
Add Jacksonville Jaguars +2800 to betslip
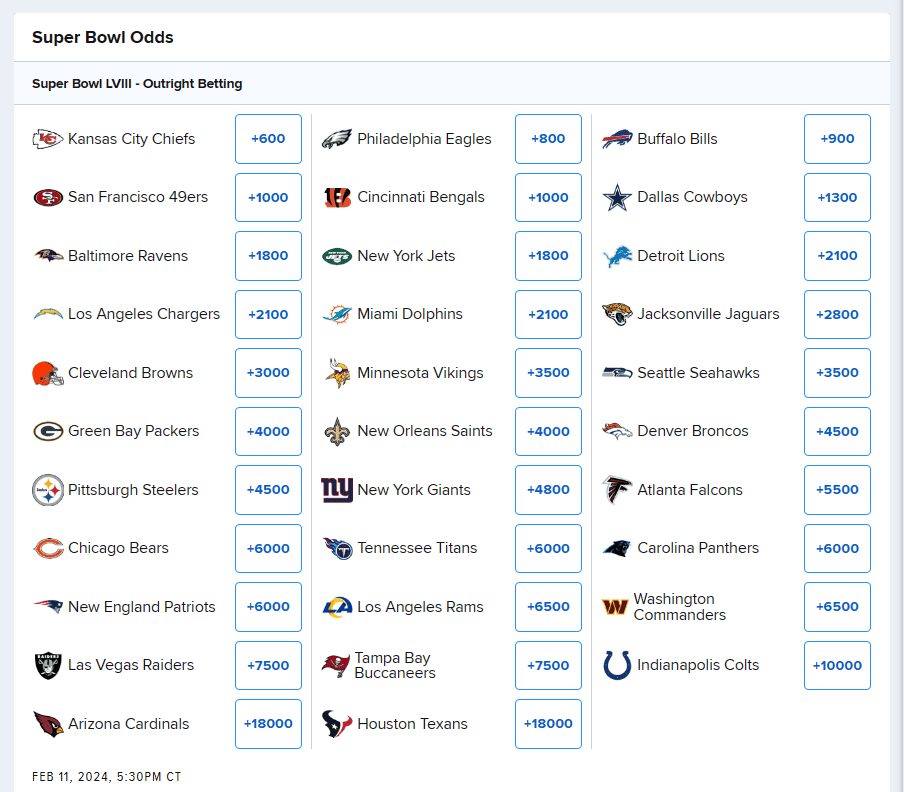point(837,314)
